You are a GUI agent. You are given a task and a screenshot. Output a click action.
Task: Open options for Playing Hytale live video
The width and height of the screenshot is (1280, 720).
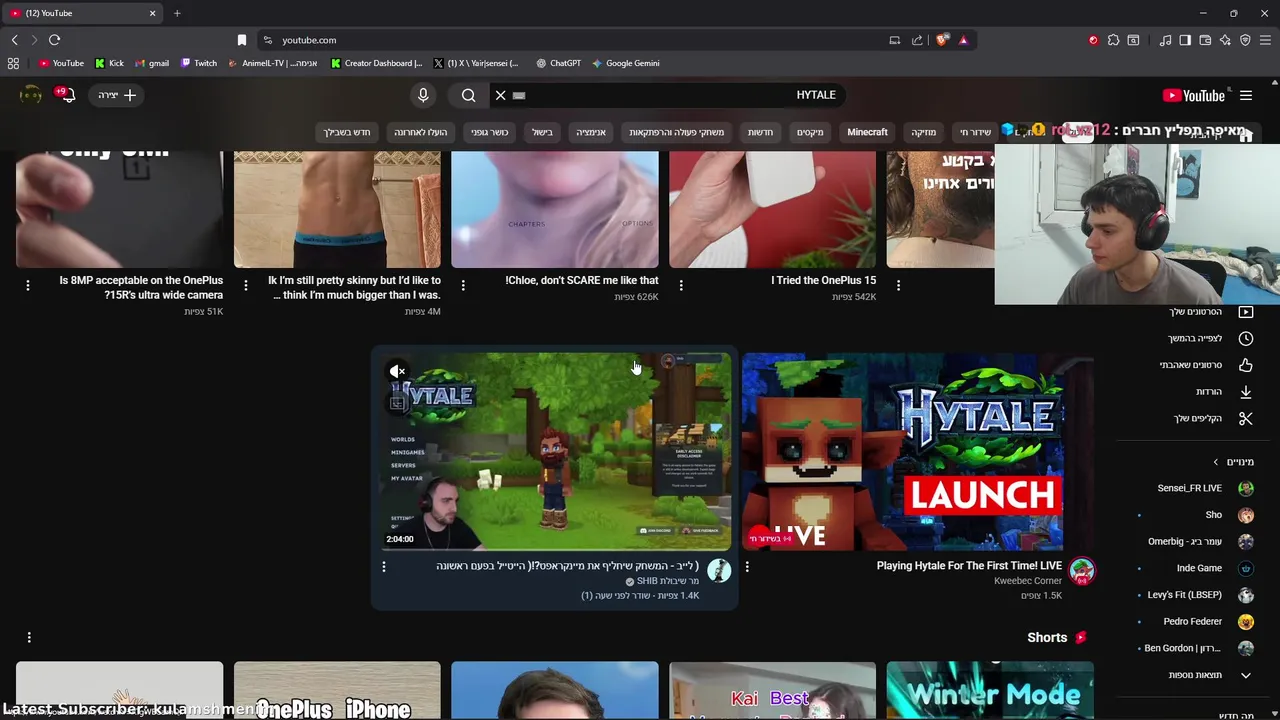tap(747, 567)
